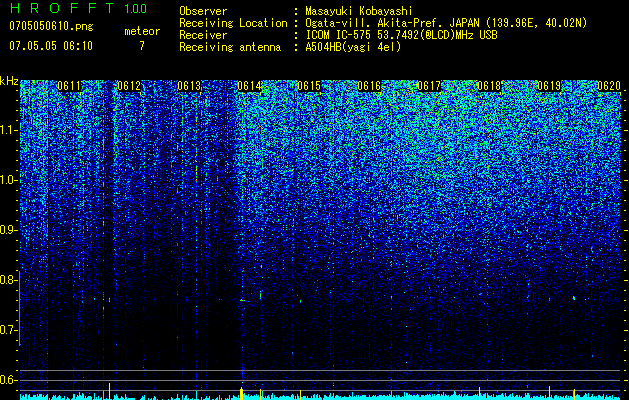
Task: Click the date stamp 07.05.05 06:10
Action: pyautogui.click(x=51, y=46)
